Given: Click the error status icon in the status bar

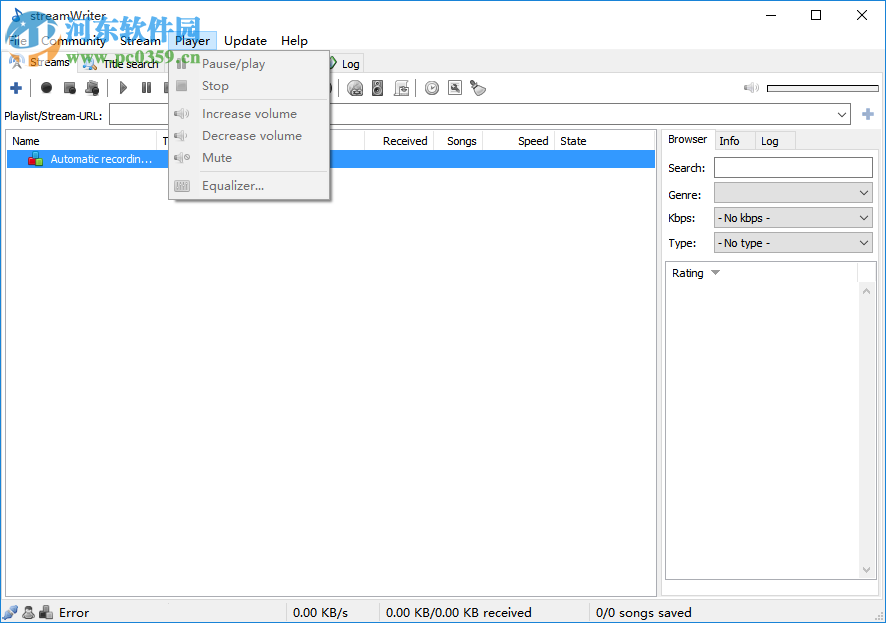Looking at the screenshot, I should [x=10, y=612].
